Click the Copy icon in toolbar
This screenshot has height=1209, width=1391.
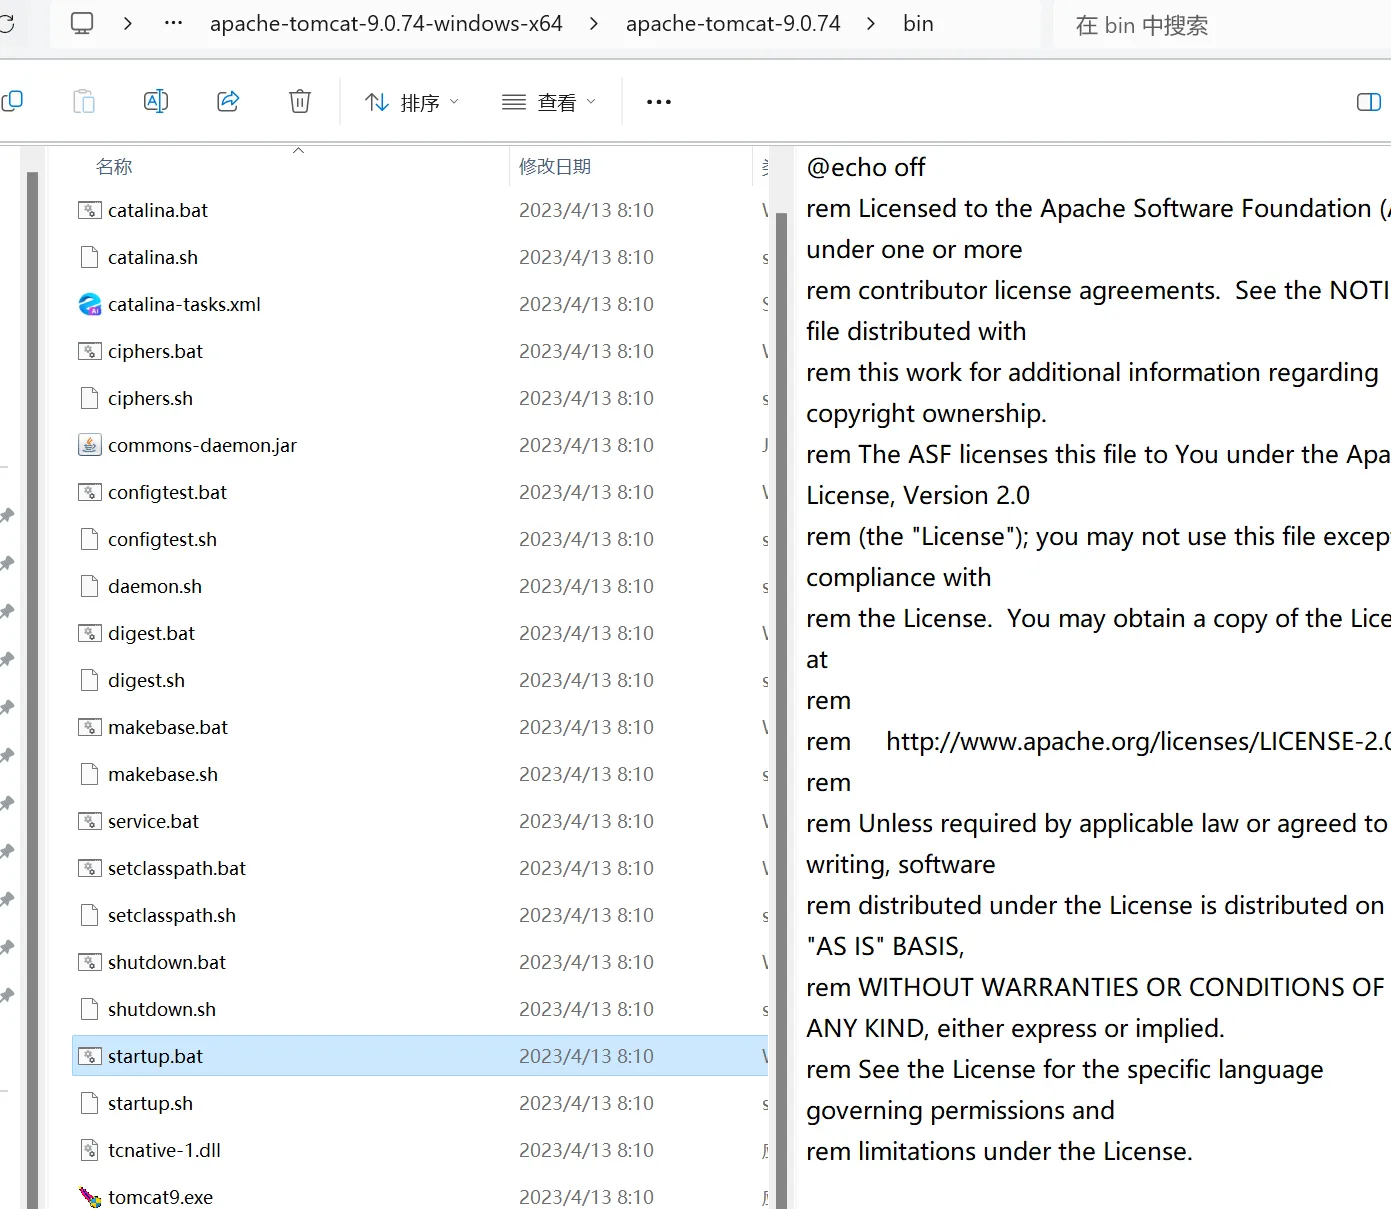point(13,101)
